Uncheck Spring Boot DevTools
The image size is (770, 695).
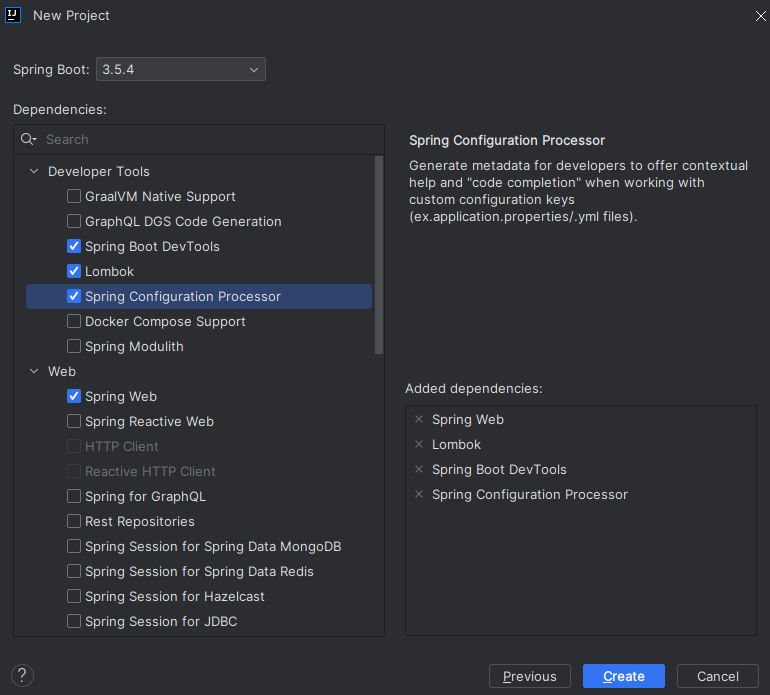(74, 246)
